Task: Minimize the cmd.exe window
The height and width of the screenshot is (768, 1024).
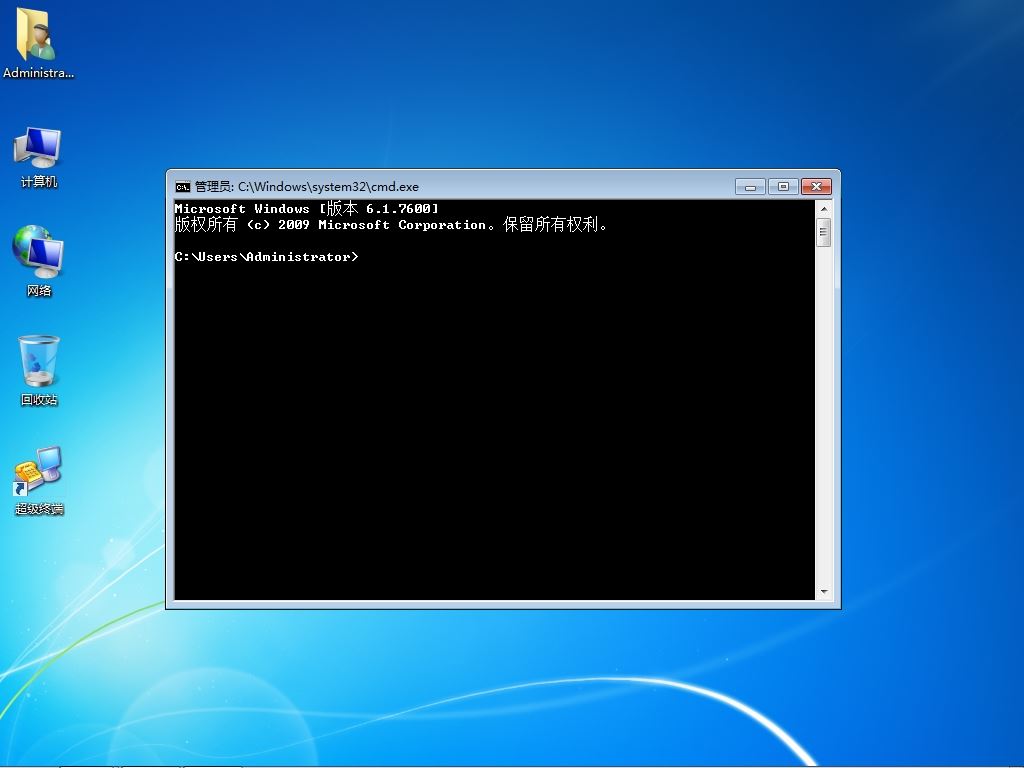Action: pyautogui.click(x=750, y=187)
